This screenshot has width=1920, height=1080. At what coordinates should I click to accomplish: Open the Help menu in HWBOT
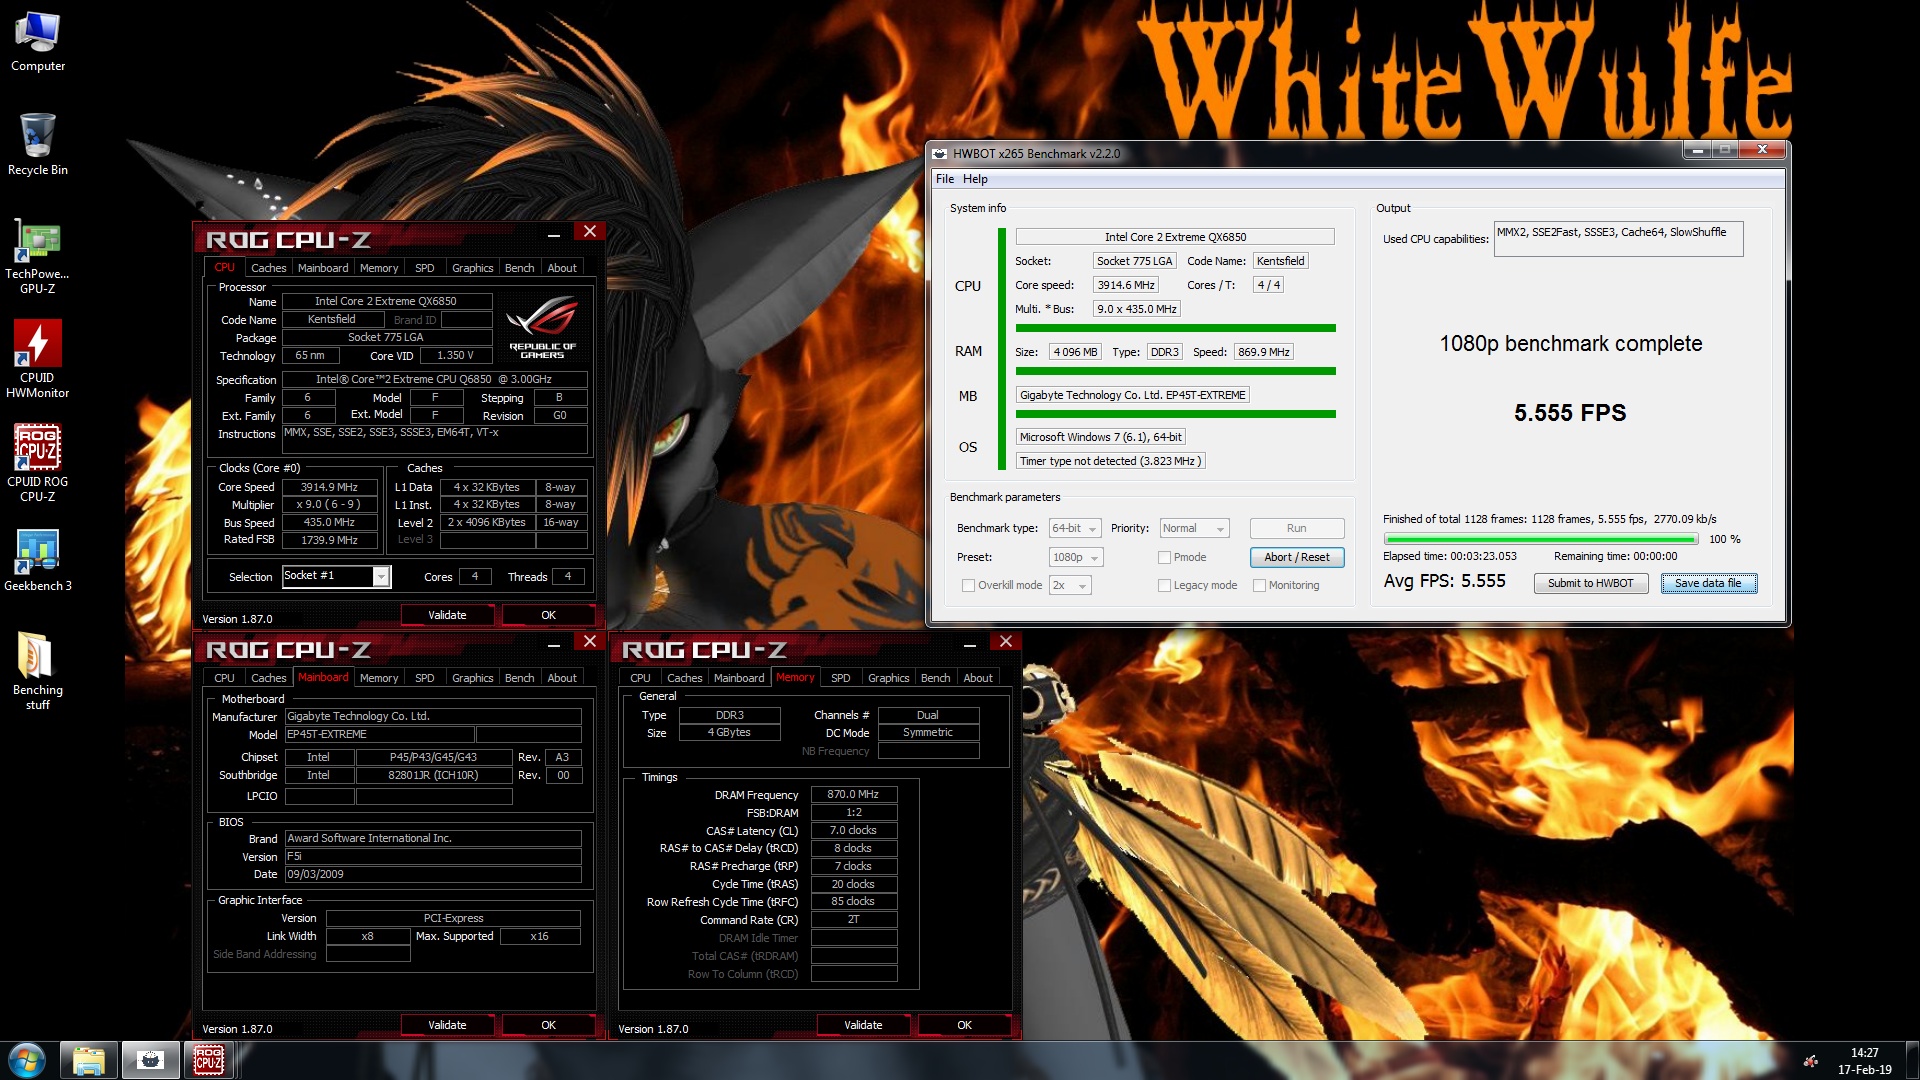pyautogui.click(x=975, y=179)
